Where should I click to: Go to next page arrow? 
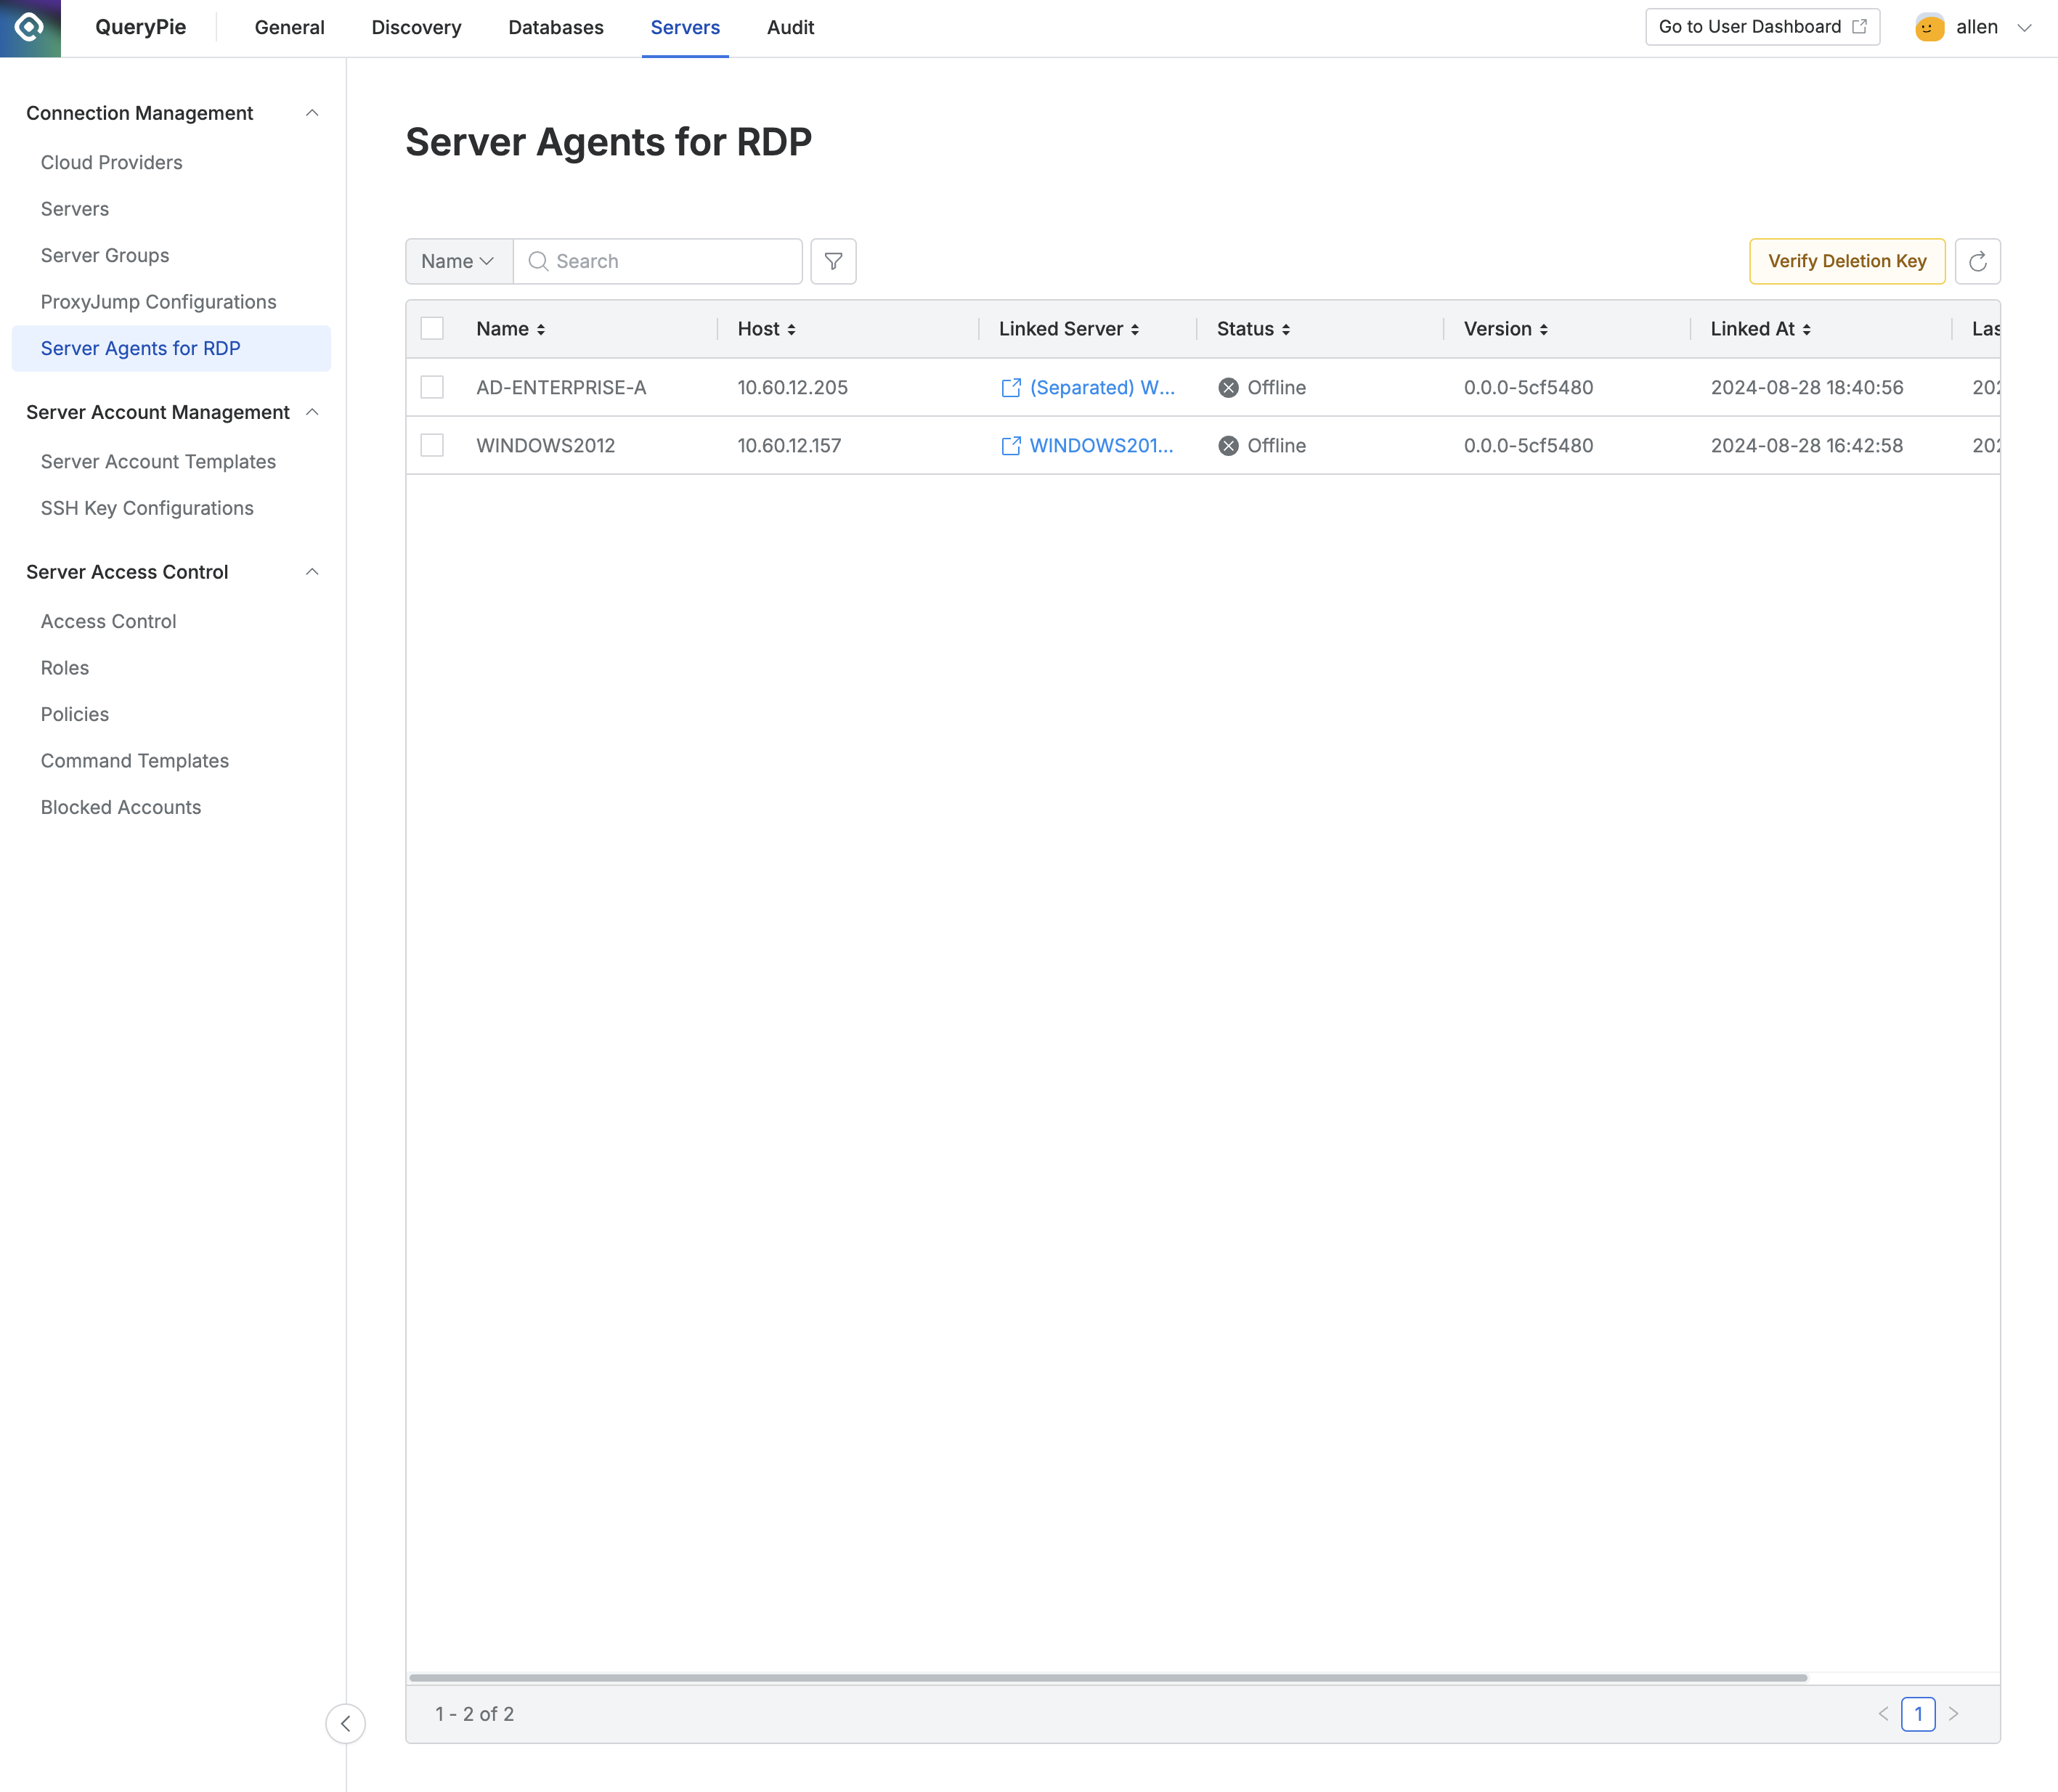(x=1953, y=1714)
